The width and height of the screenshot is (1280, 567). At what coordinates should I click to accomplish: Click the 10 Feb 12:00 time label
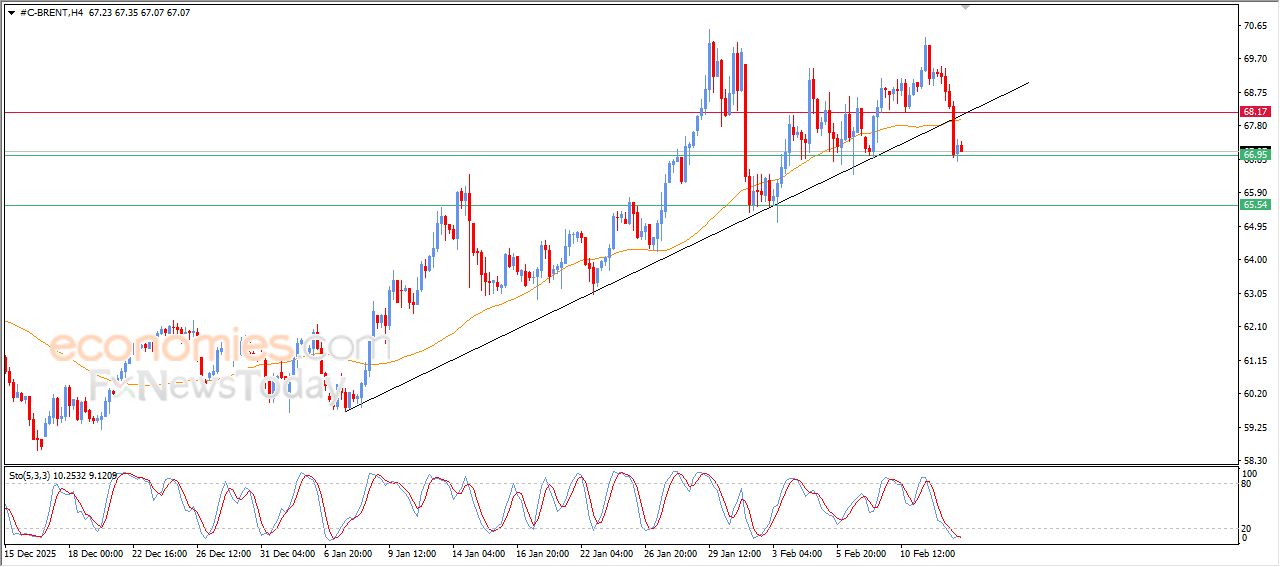[927, 551]
